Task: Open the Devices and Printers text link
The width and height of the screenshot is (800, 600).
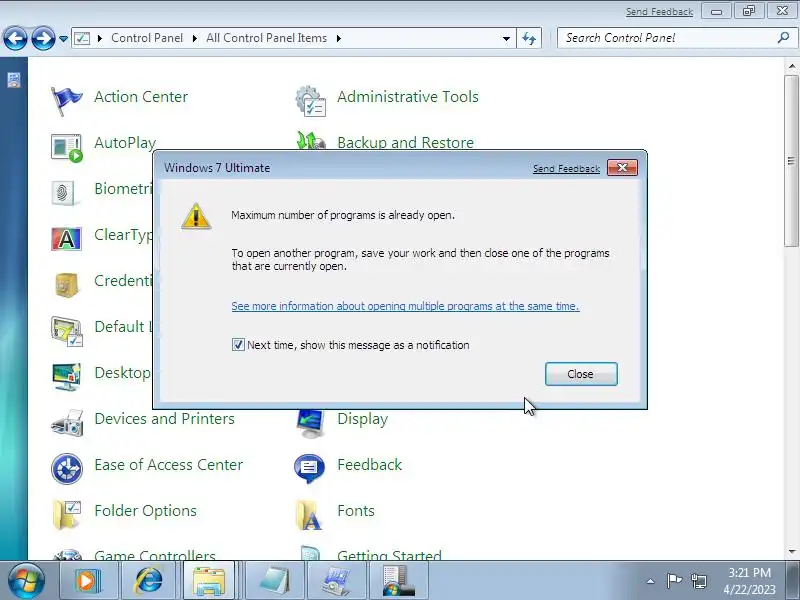Action: pos(164,419)
